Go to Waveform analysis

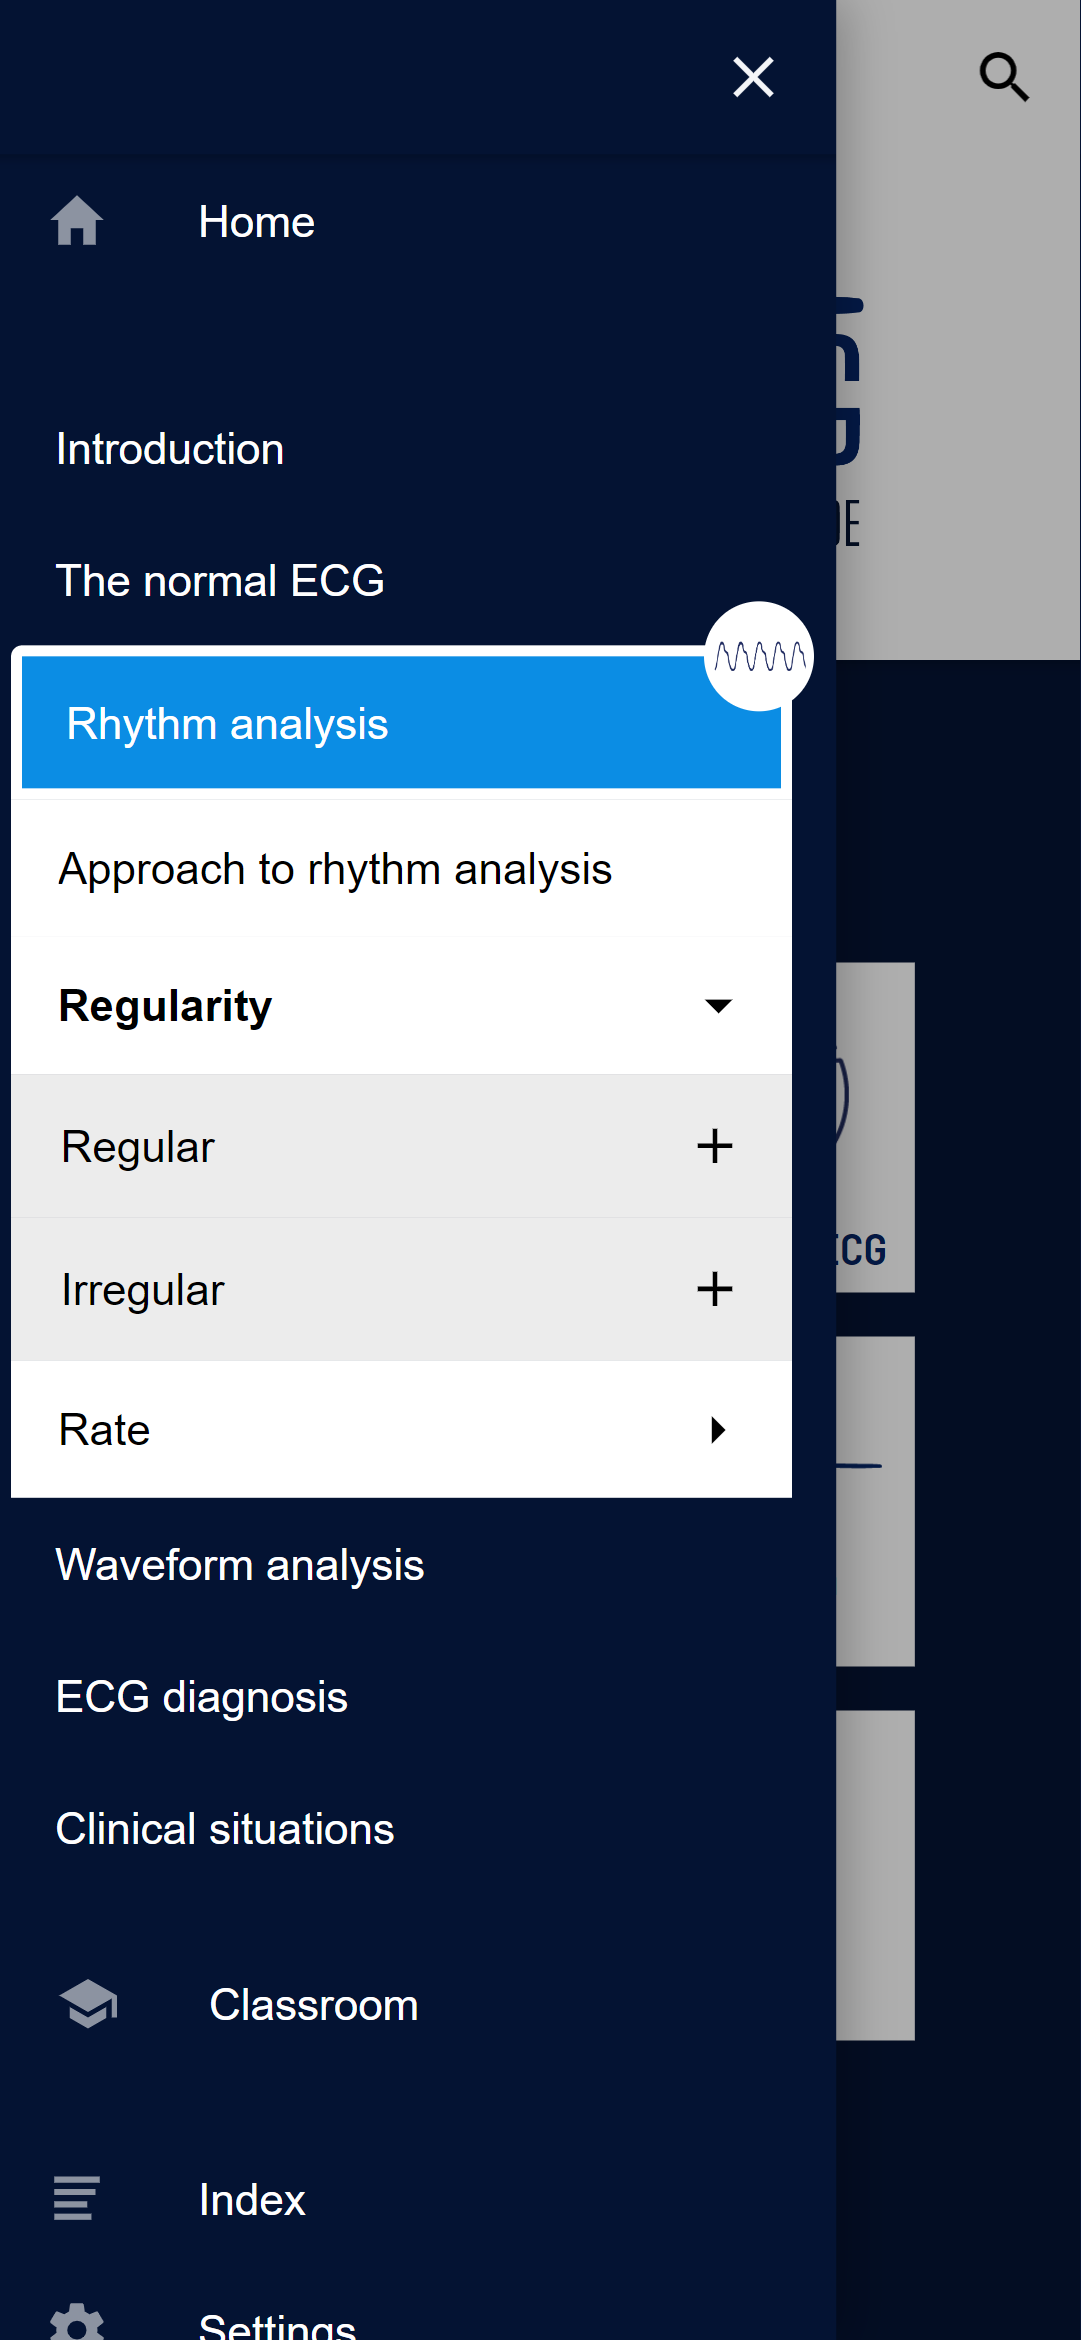tap(240, 1565)
